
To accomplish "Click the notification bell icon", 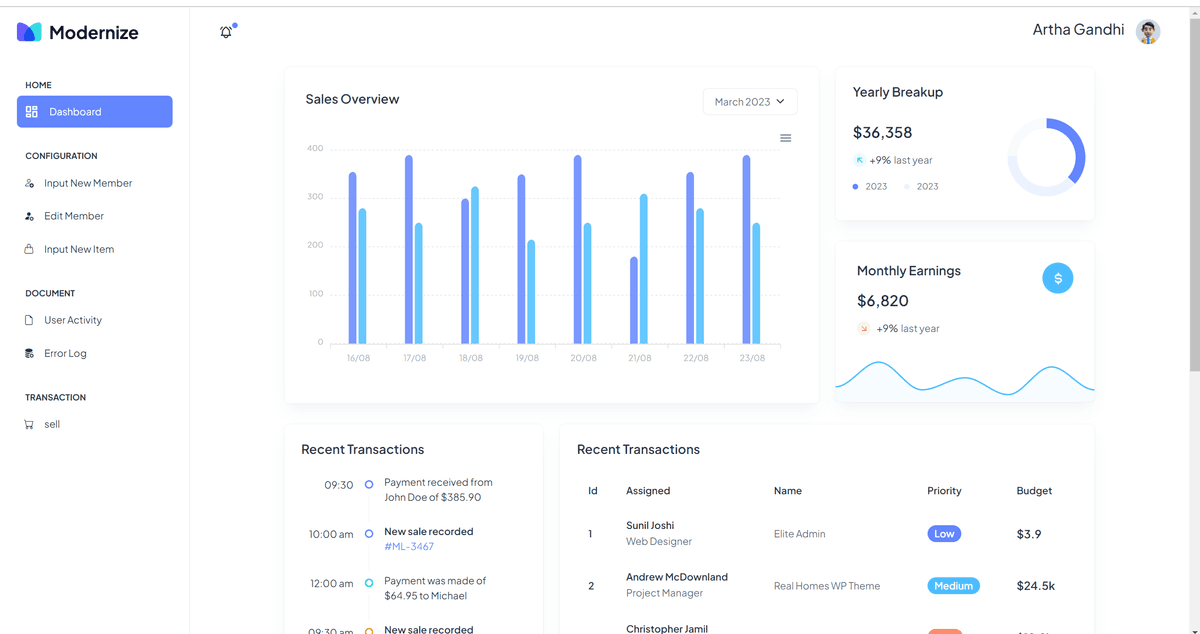I will 226,32.
